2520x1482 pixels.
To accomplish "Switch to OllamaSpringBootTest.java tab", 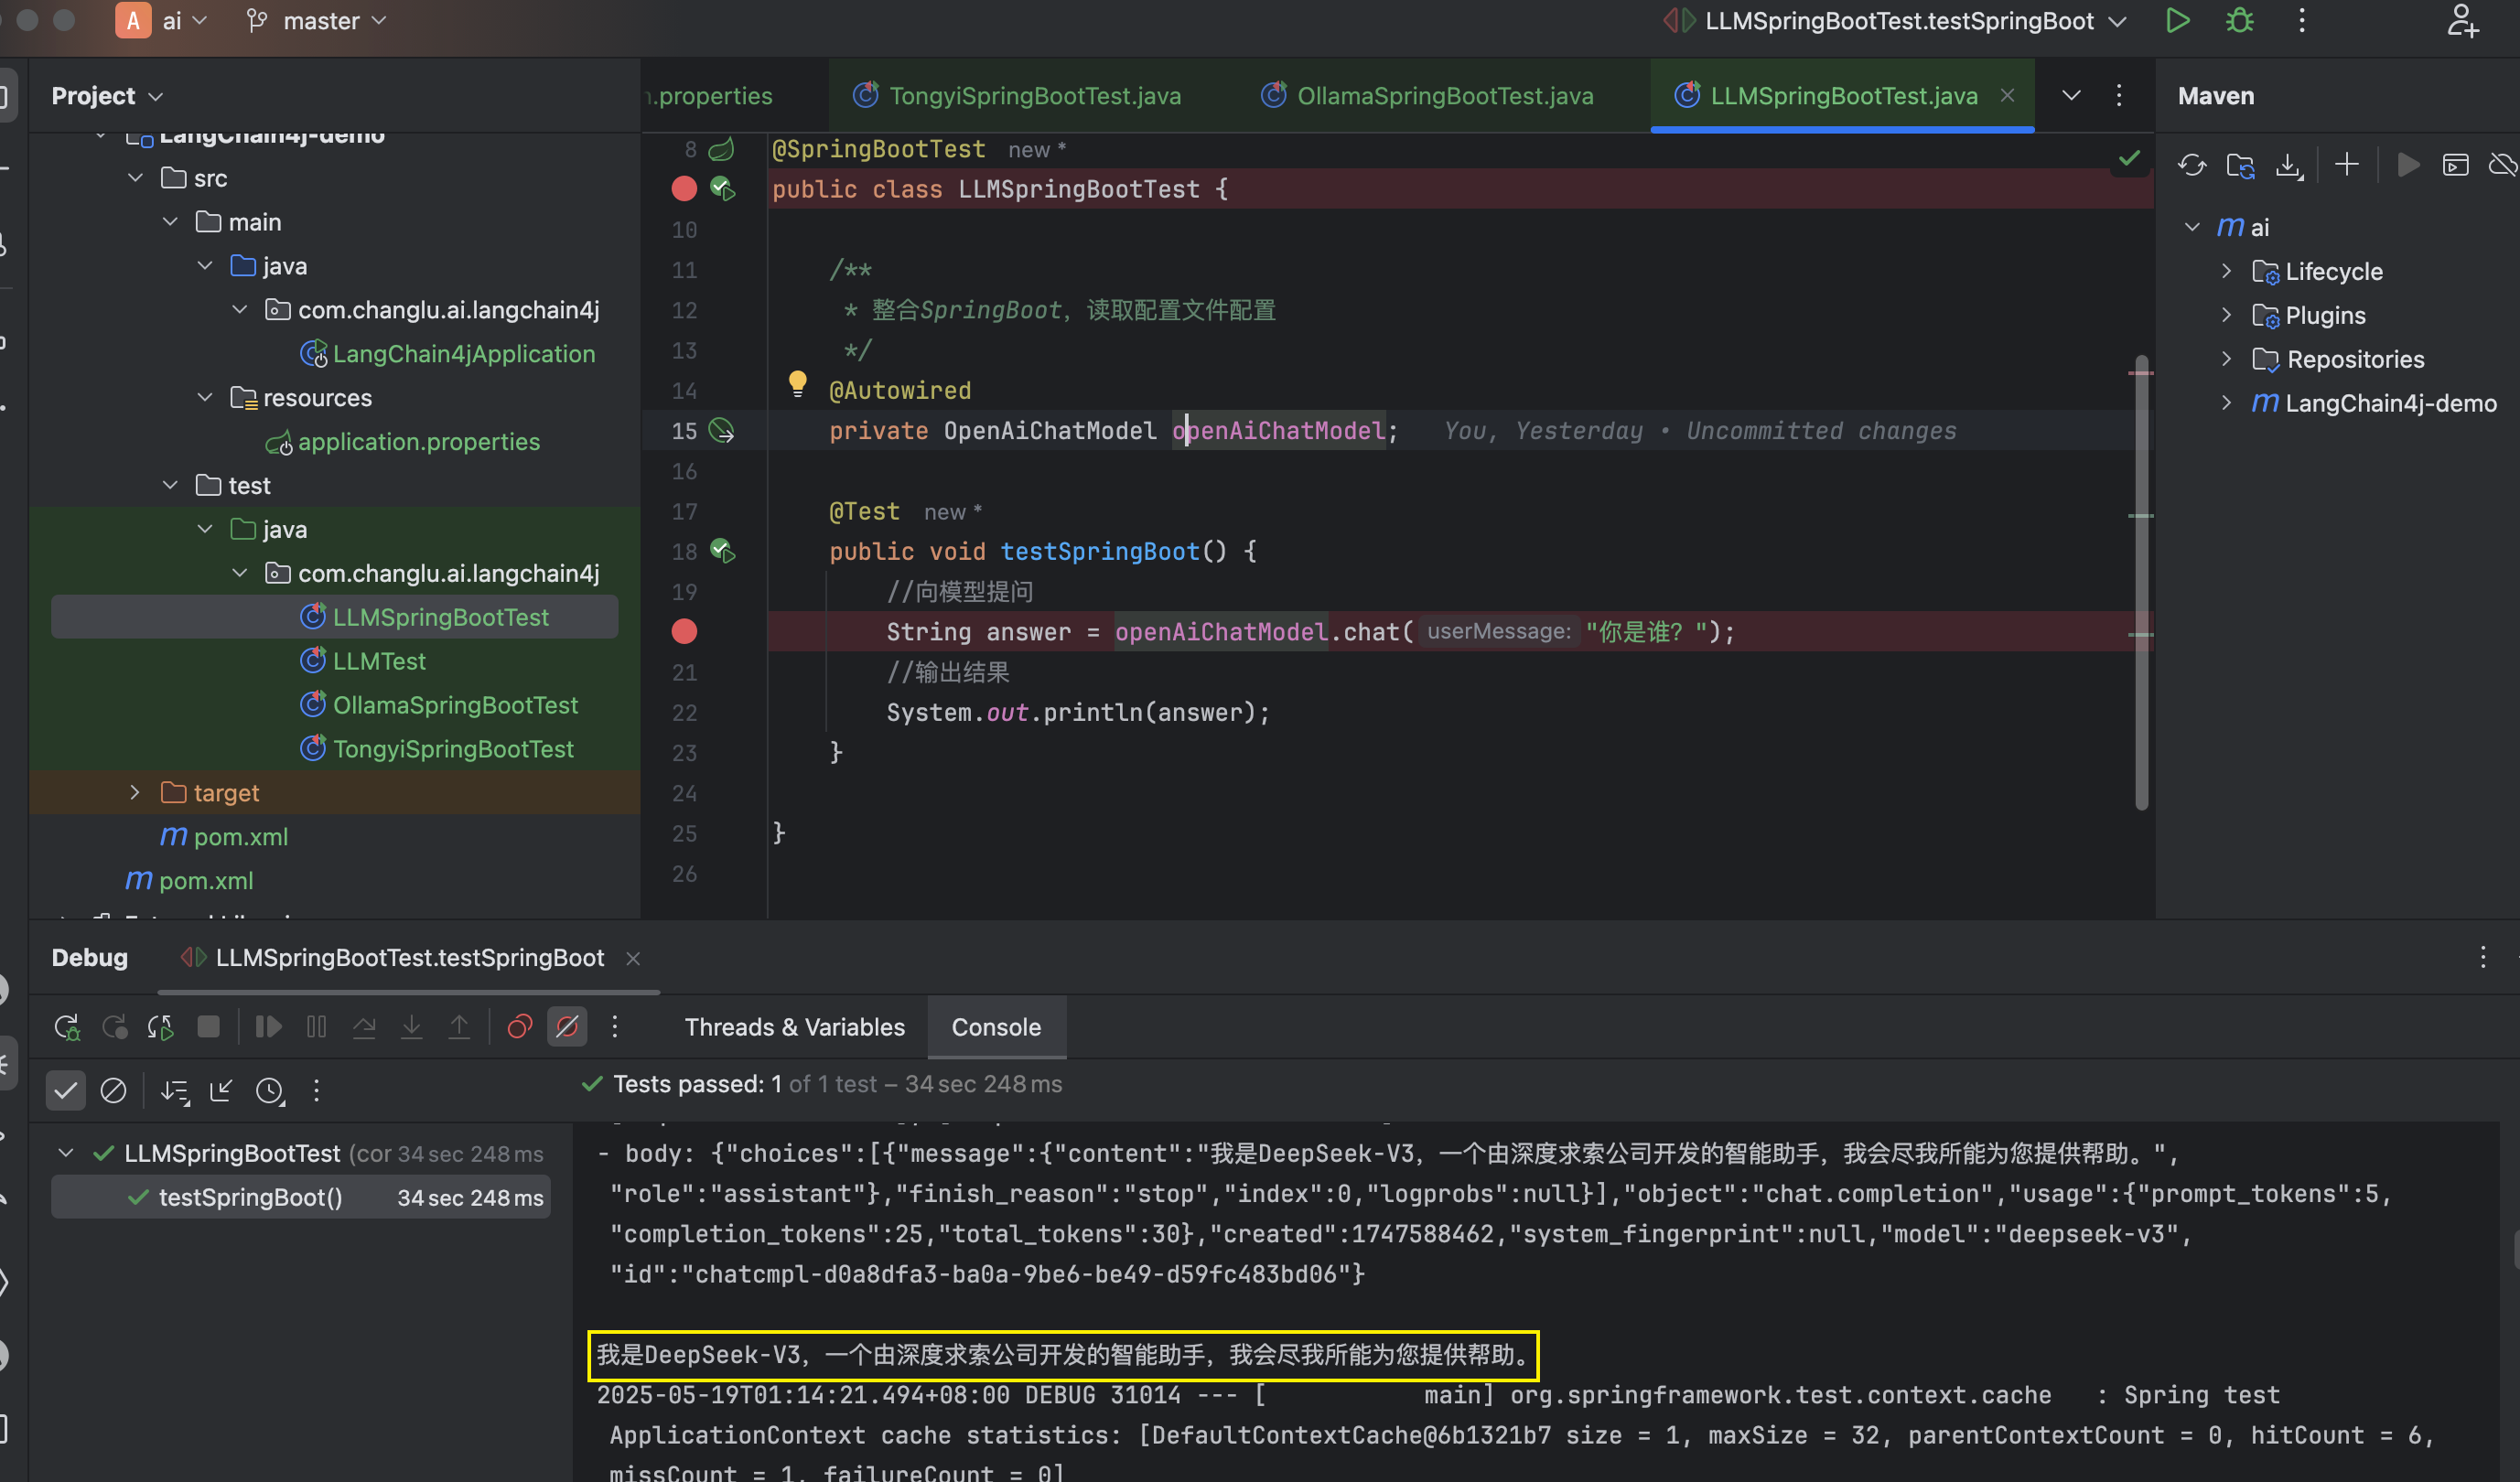I will point(1427,96).
